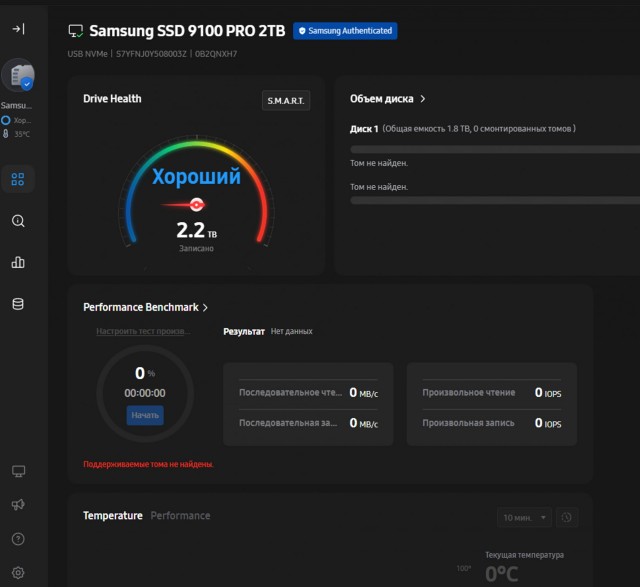Click the serial number S7YFNJ0Y508003Z text
This screenshot has height=587, width=640.
[151, 54]
